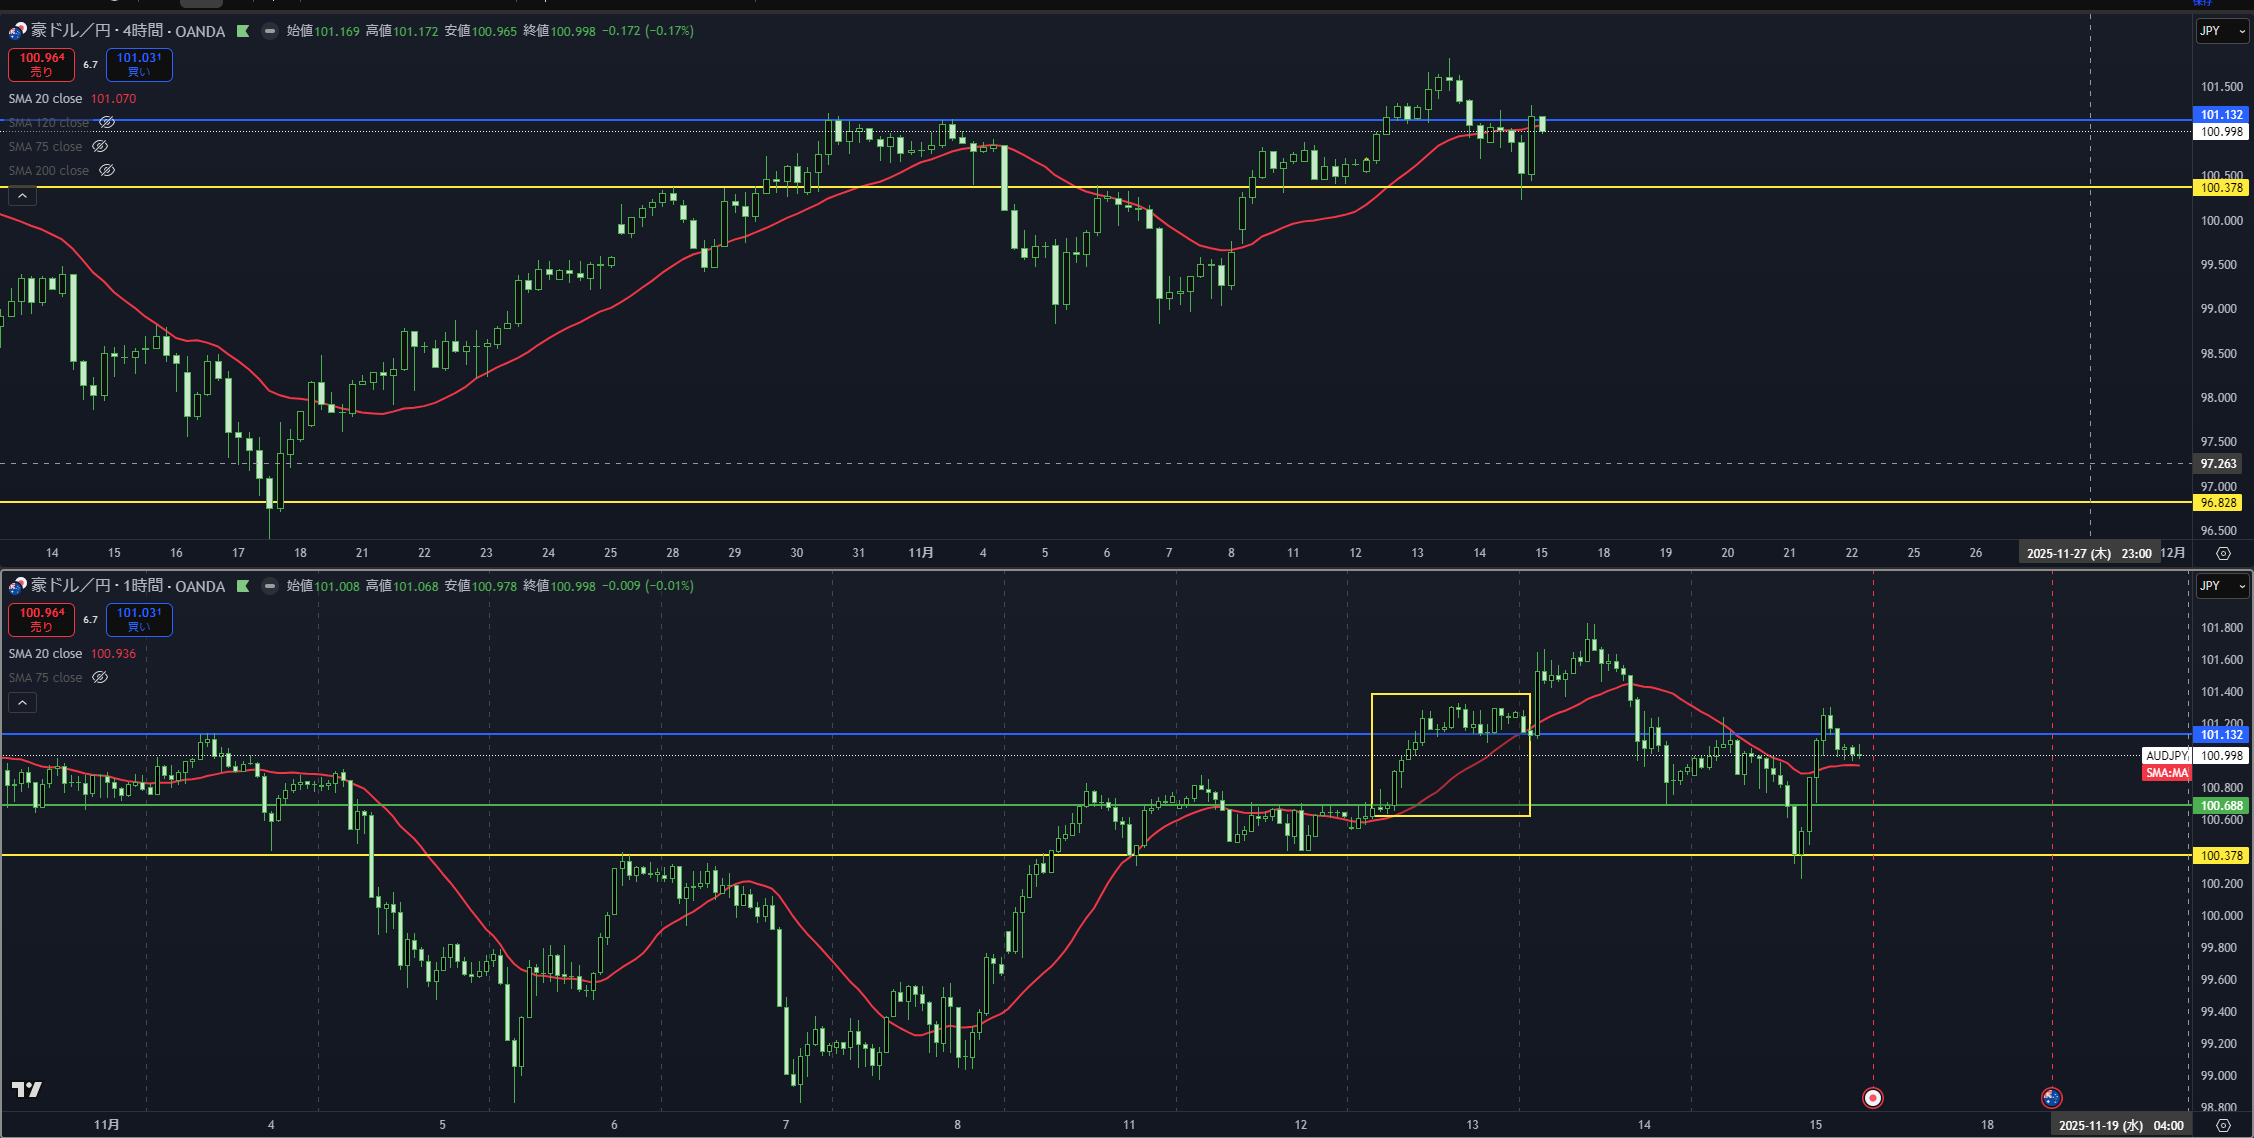
Task: Open chart settings gear on lower time axis
Action: point(2223,1125)
